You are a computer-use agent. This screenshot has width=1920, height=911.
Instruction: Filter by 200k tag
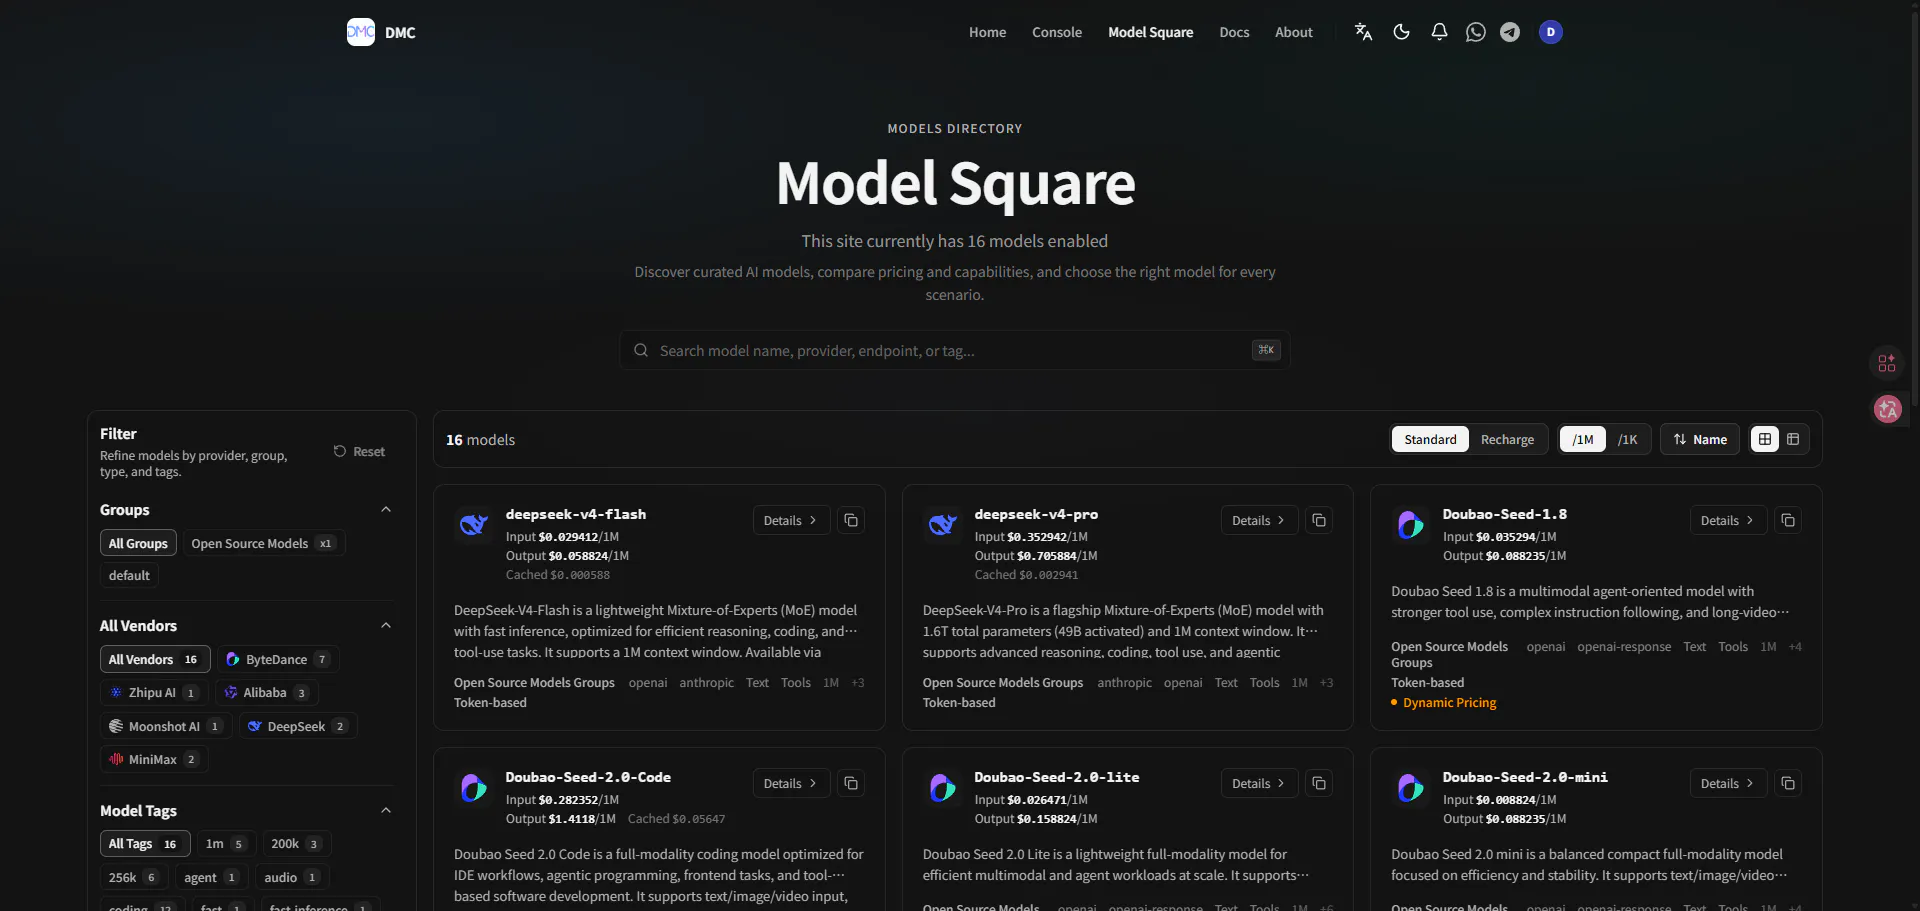296,844
